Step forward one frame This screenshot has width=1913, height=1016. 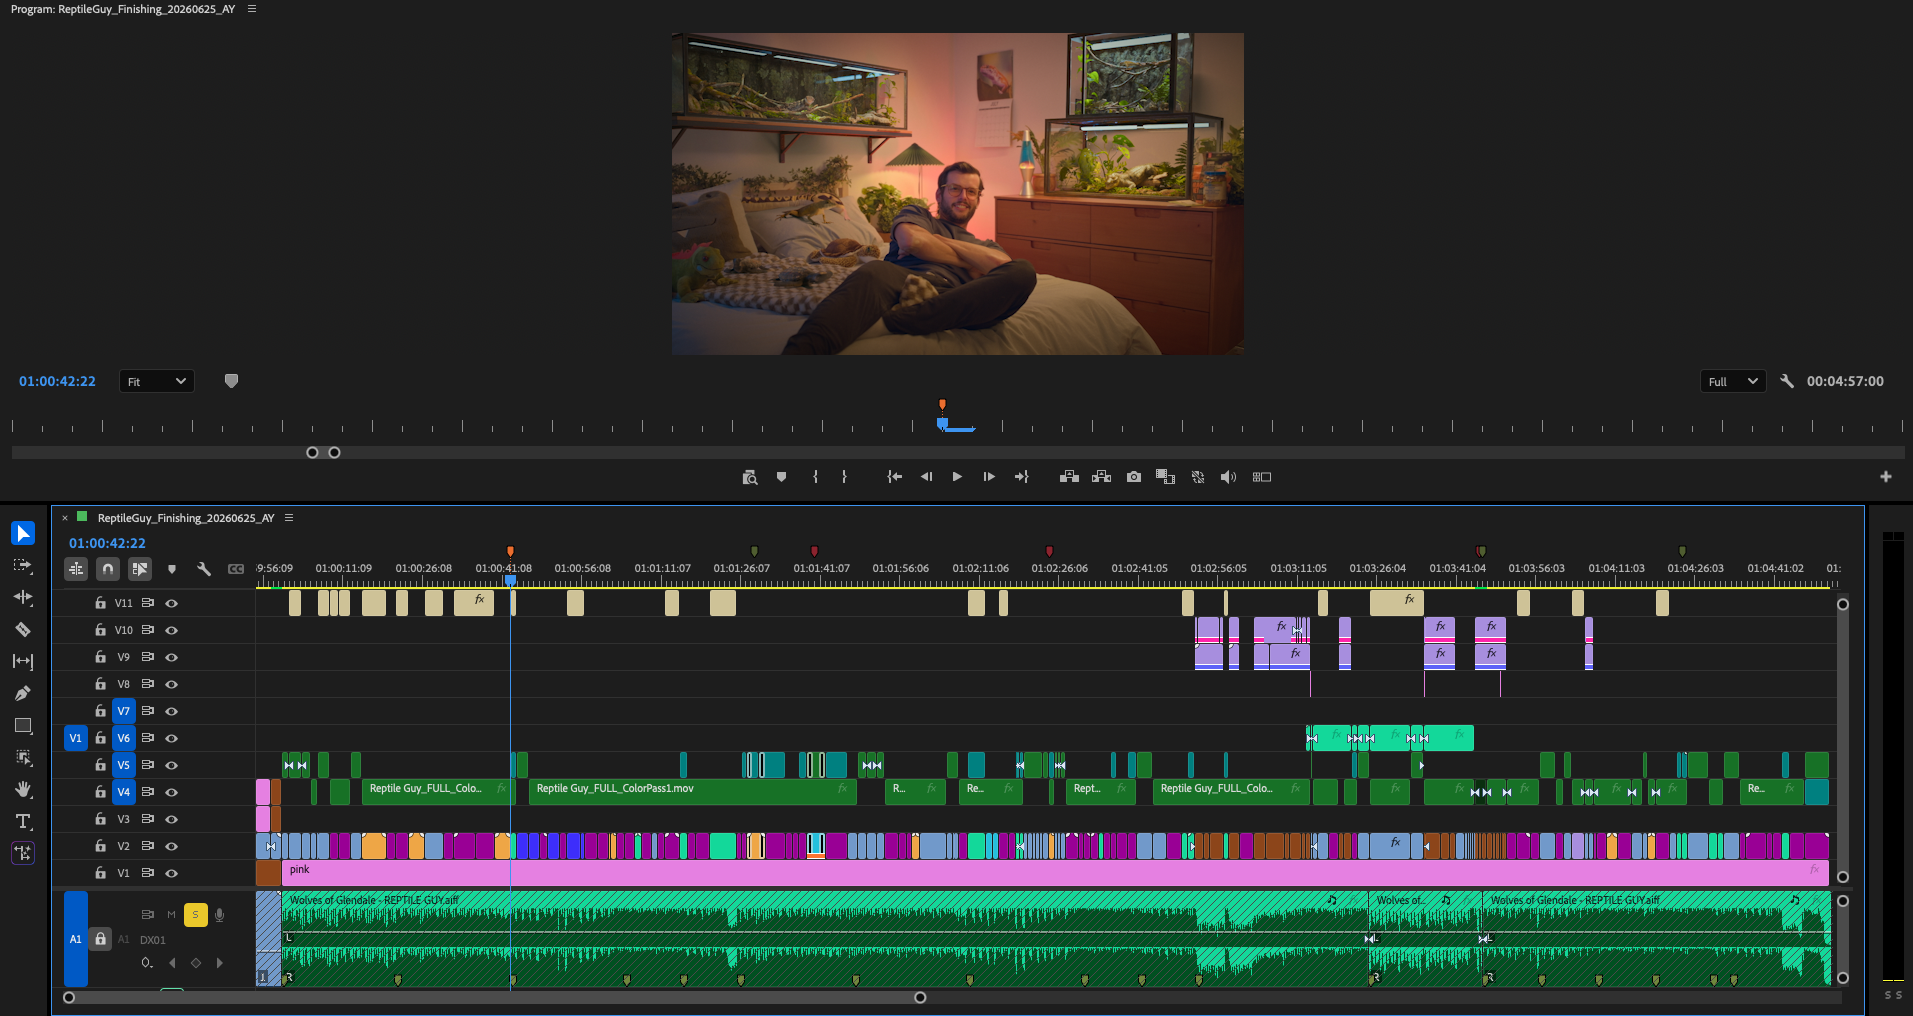pos(989,477)
